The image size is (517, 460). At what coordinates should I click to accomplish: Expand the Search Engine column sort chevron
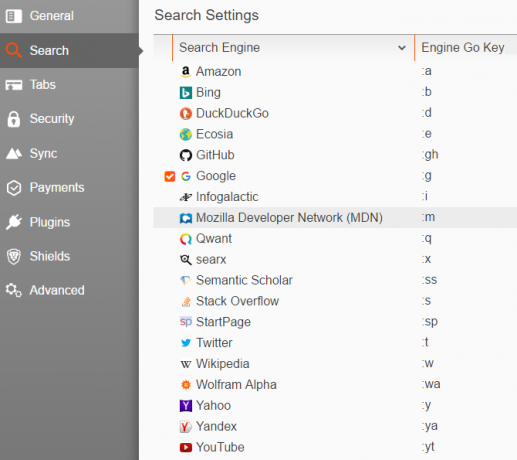tap(402, 48)
